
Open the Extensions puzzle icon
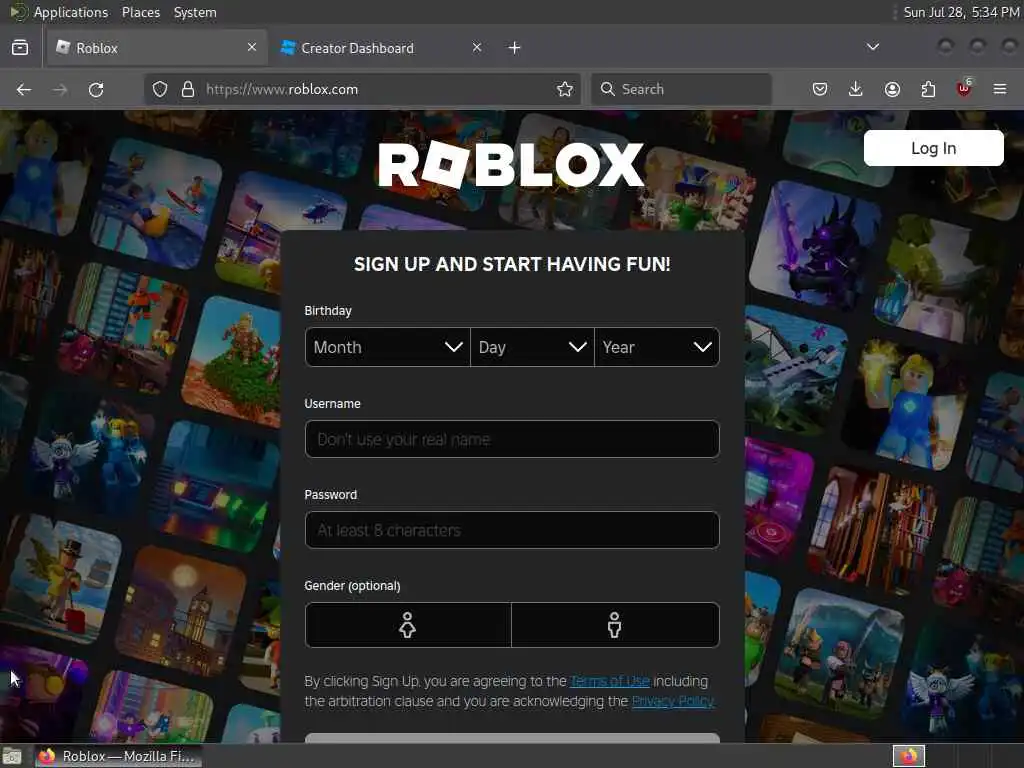pyautogui.click(x=928, y=89)
